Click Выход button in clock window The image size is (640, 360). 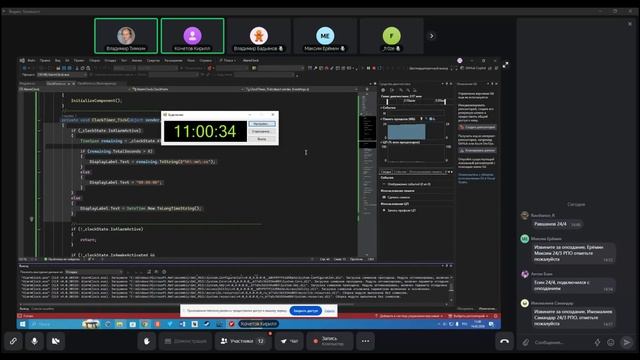tap(262, 139)
